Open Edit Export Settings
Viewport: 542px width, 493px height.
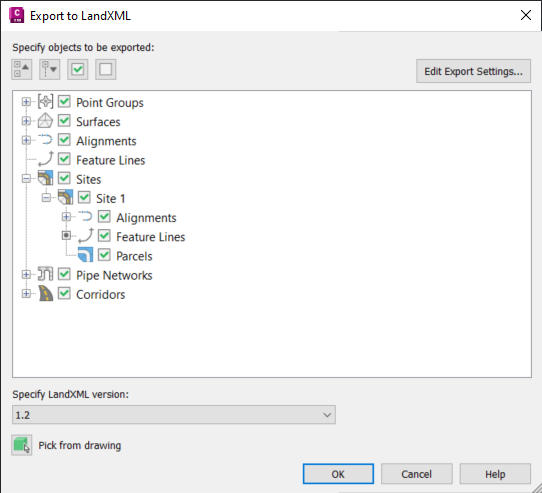point(474,71)
